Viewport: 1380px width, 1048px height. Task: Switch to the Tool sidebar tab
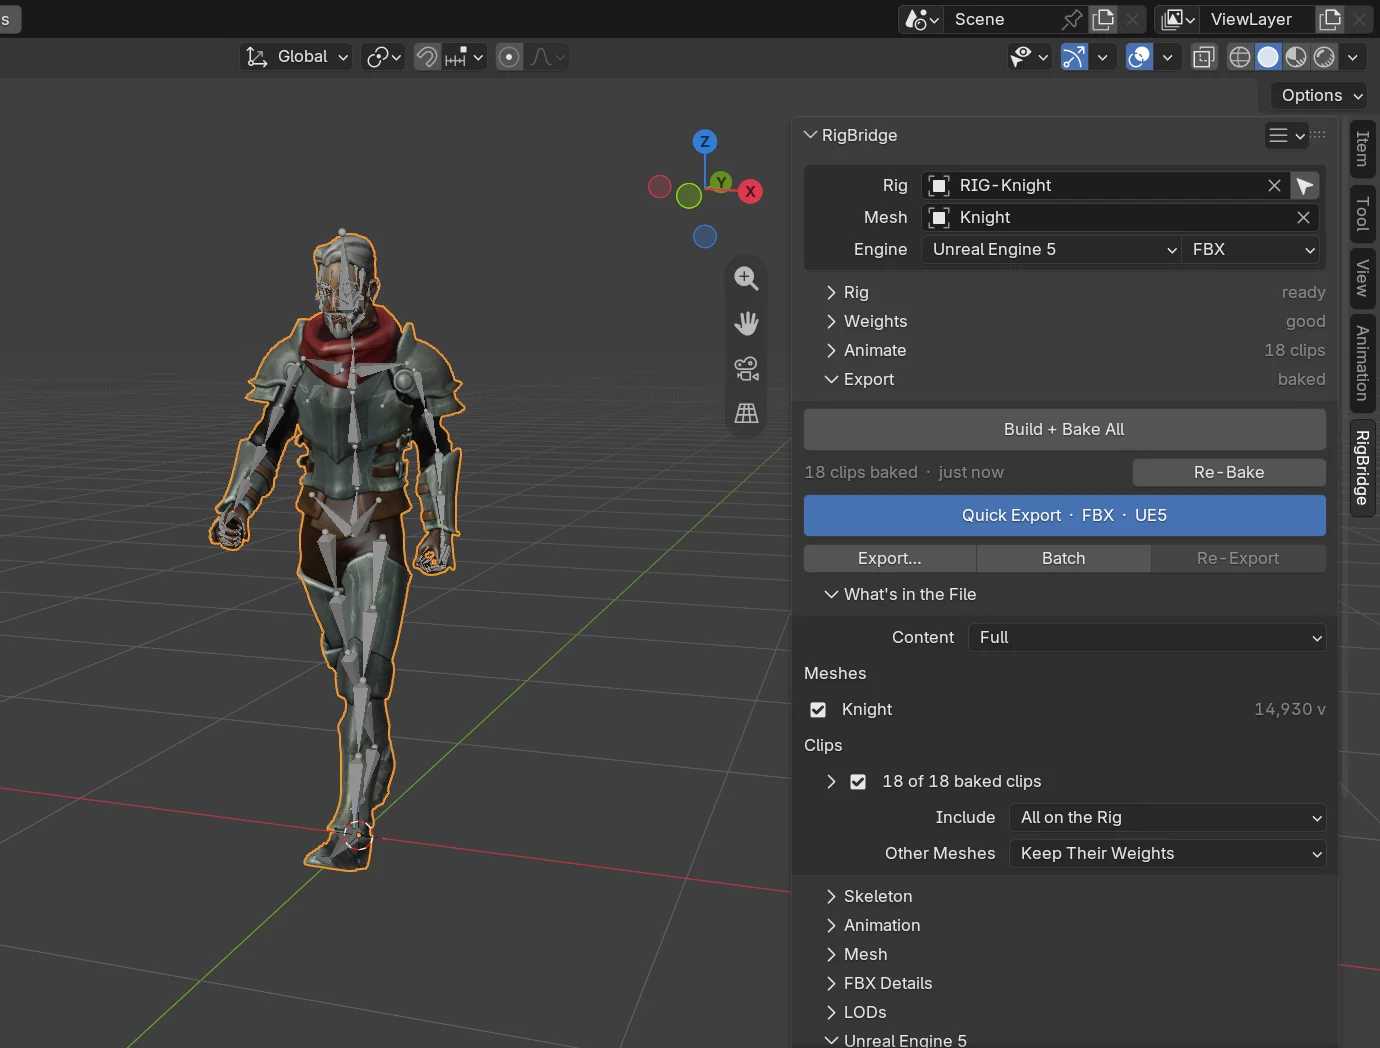(1362, 214)
